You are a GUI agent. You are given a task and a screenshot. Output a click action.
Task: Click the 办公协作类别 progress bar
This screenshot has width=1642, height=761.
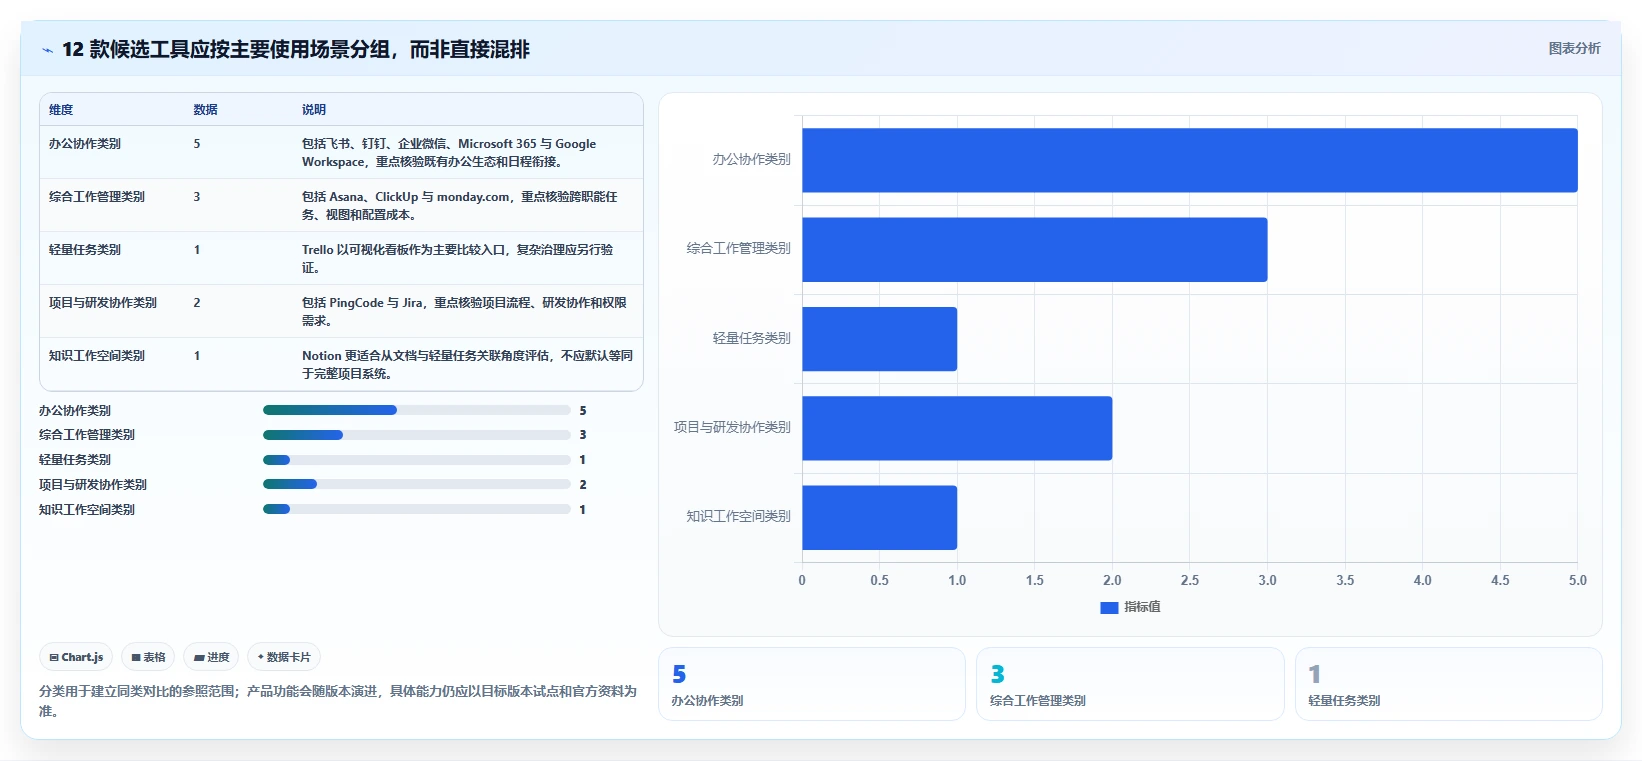point(416,410)
